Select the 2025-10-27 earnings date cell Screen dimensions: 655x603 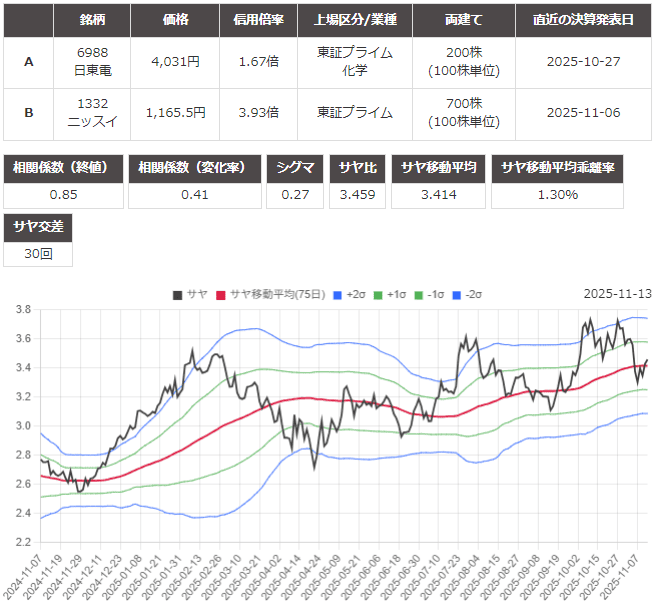pos(583,61)
